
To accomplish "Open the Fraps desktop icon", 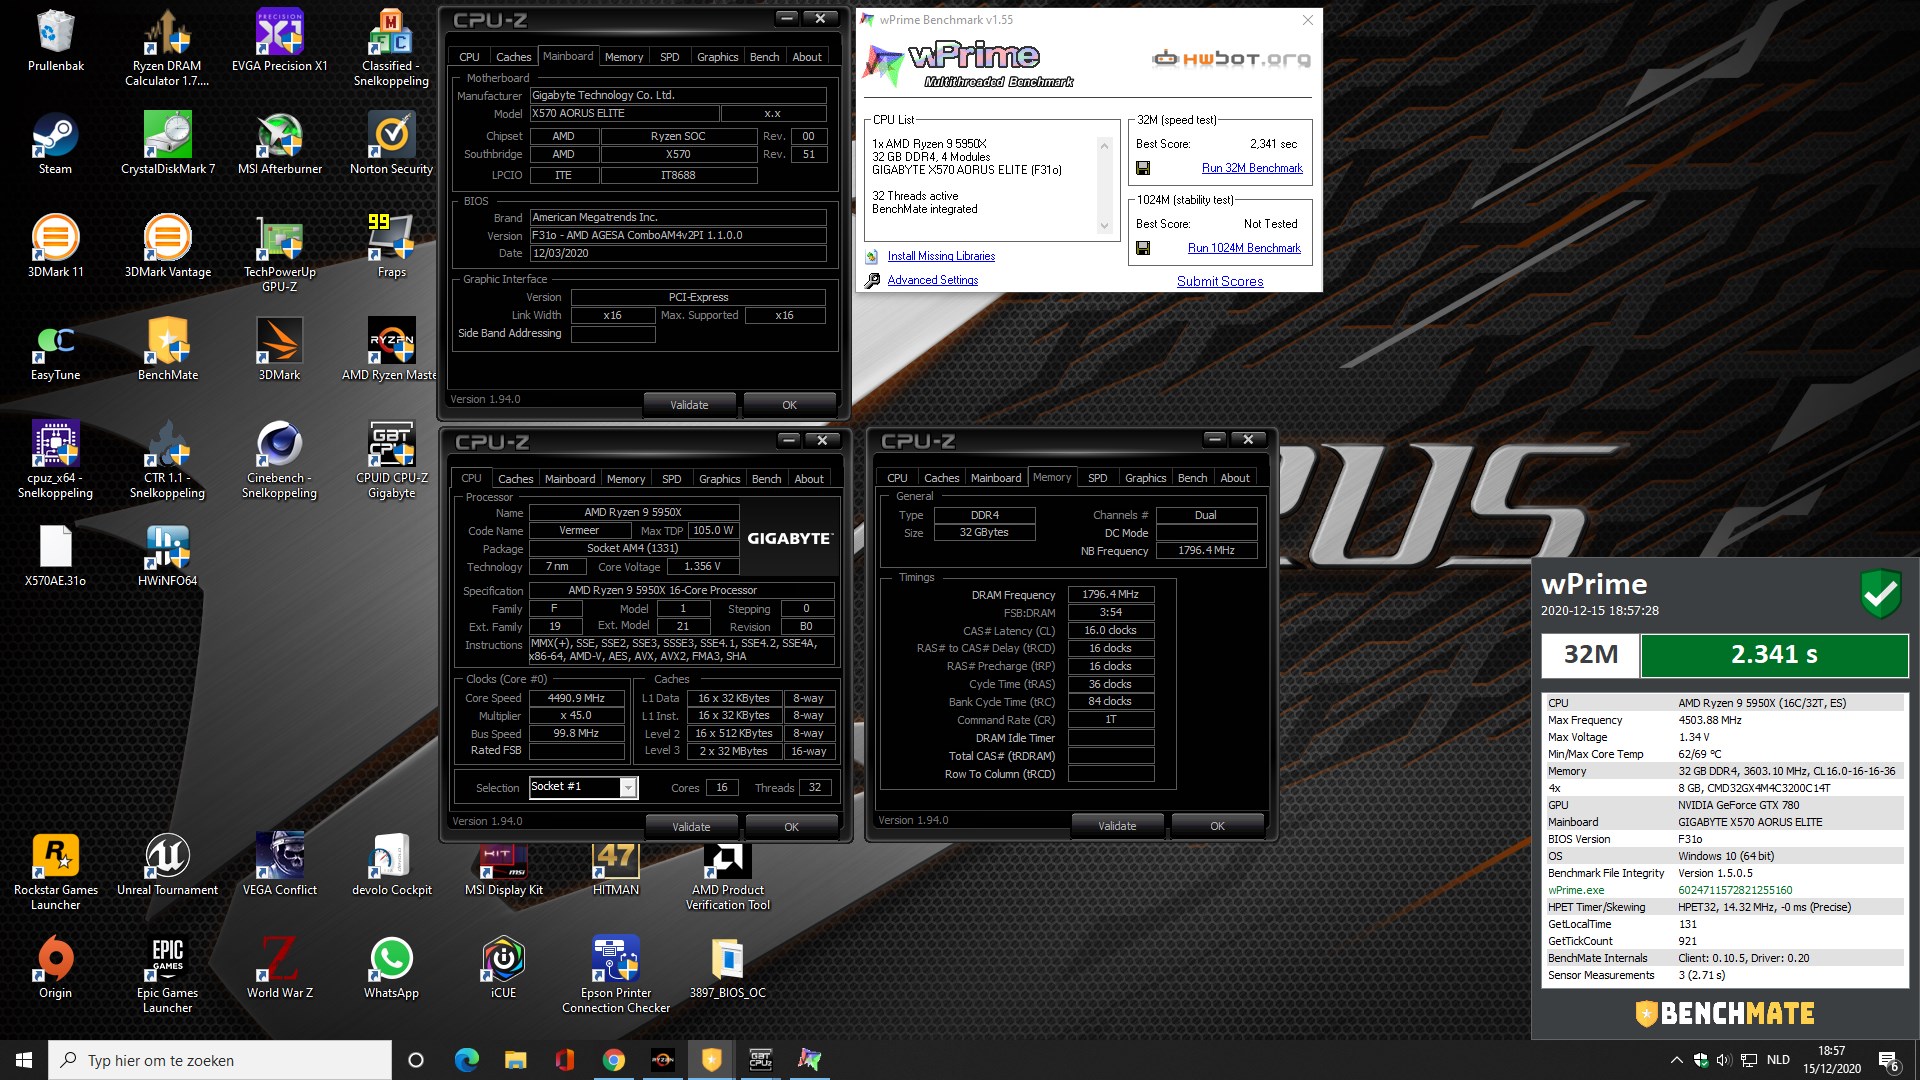I will tap(391, 247).
